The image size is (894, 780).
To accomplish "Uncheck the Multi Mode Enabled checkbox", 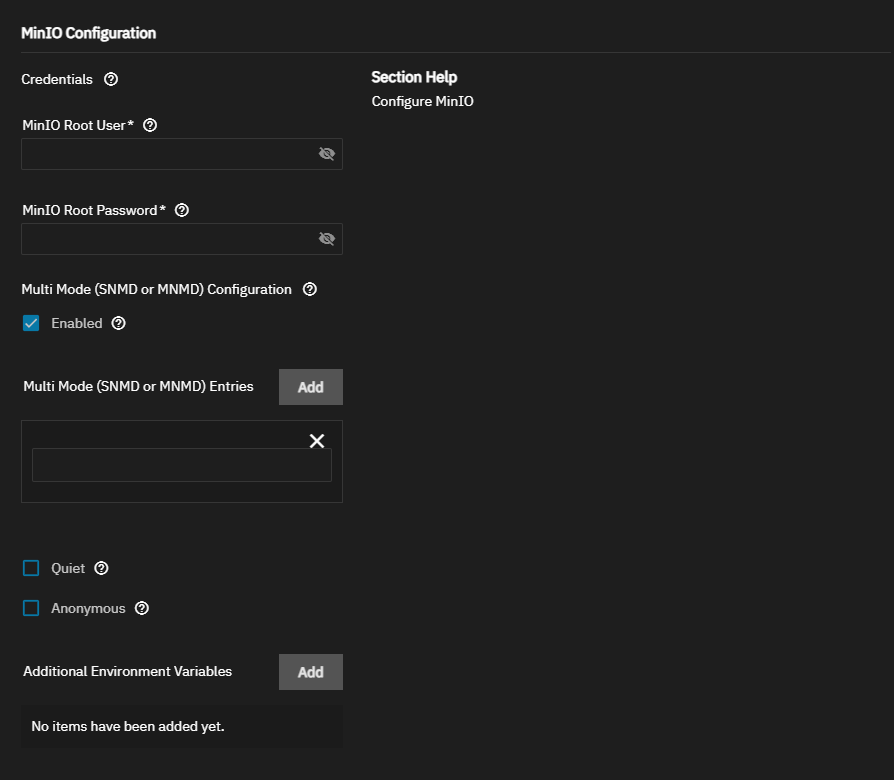I will click(31, 323).
